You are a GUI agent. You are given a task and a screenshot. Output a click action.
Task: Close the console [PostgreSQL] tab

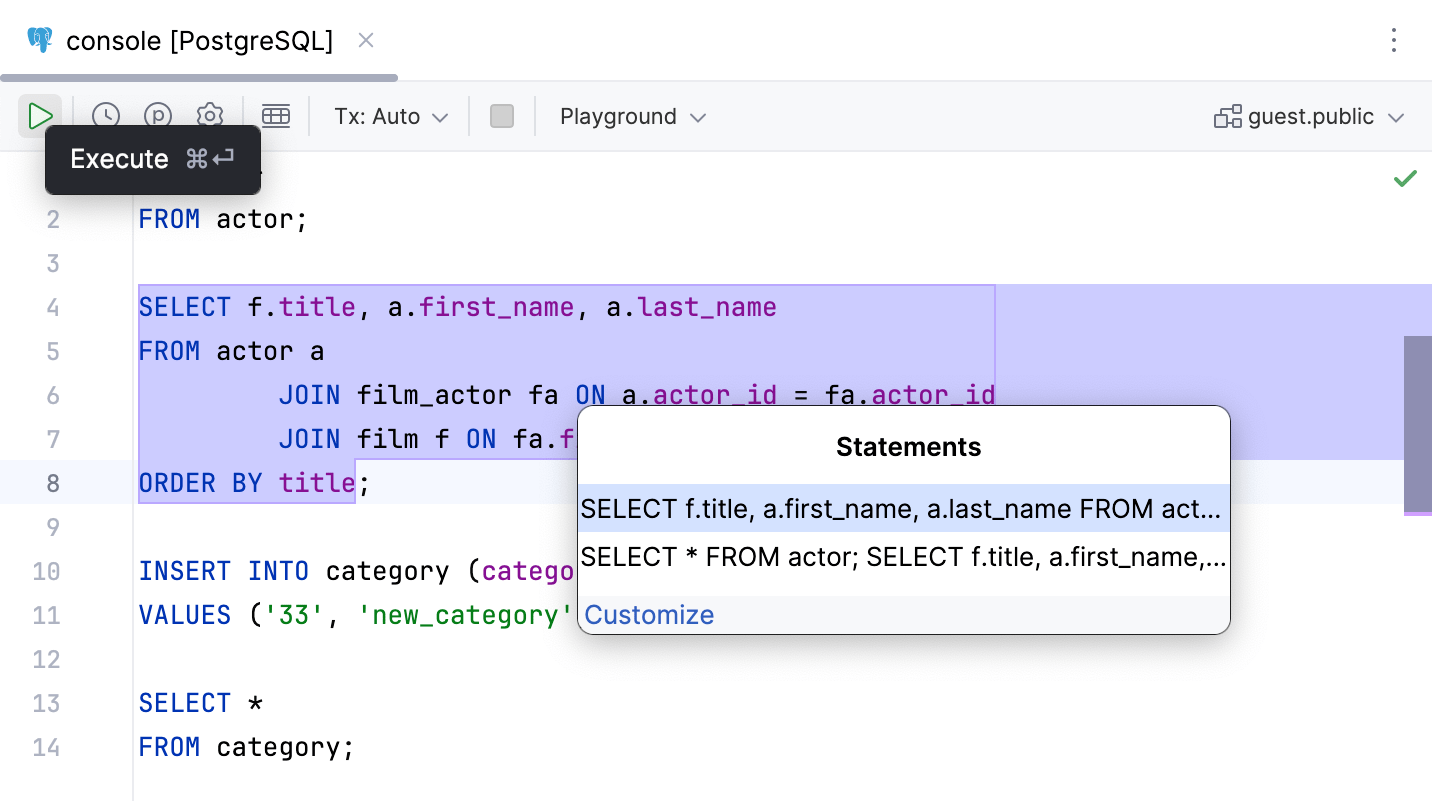tap(366, 40)
